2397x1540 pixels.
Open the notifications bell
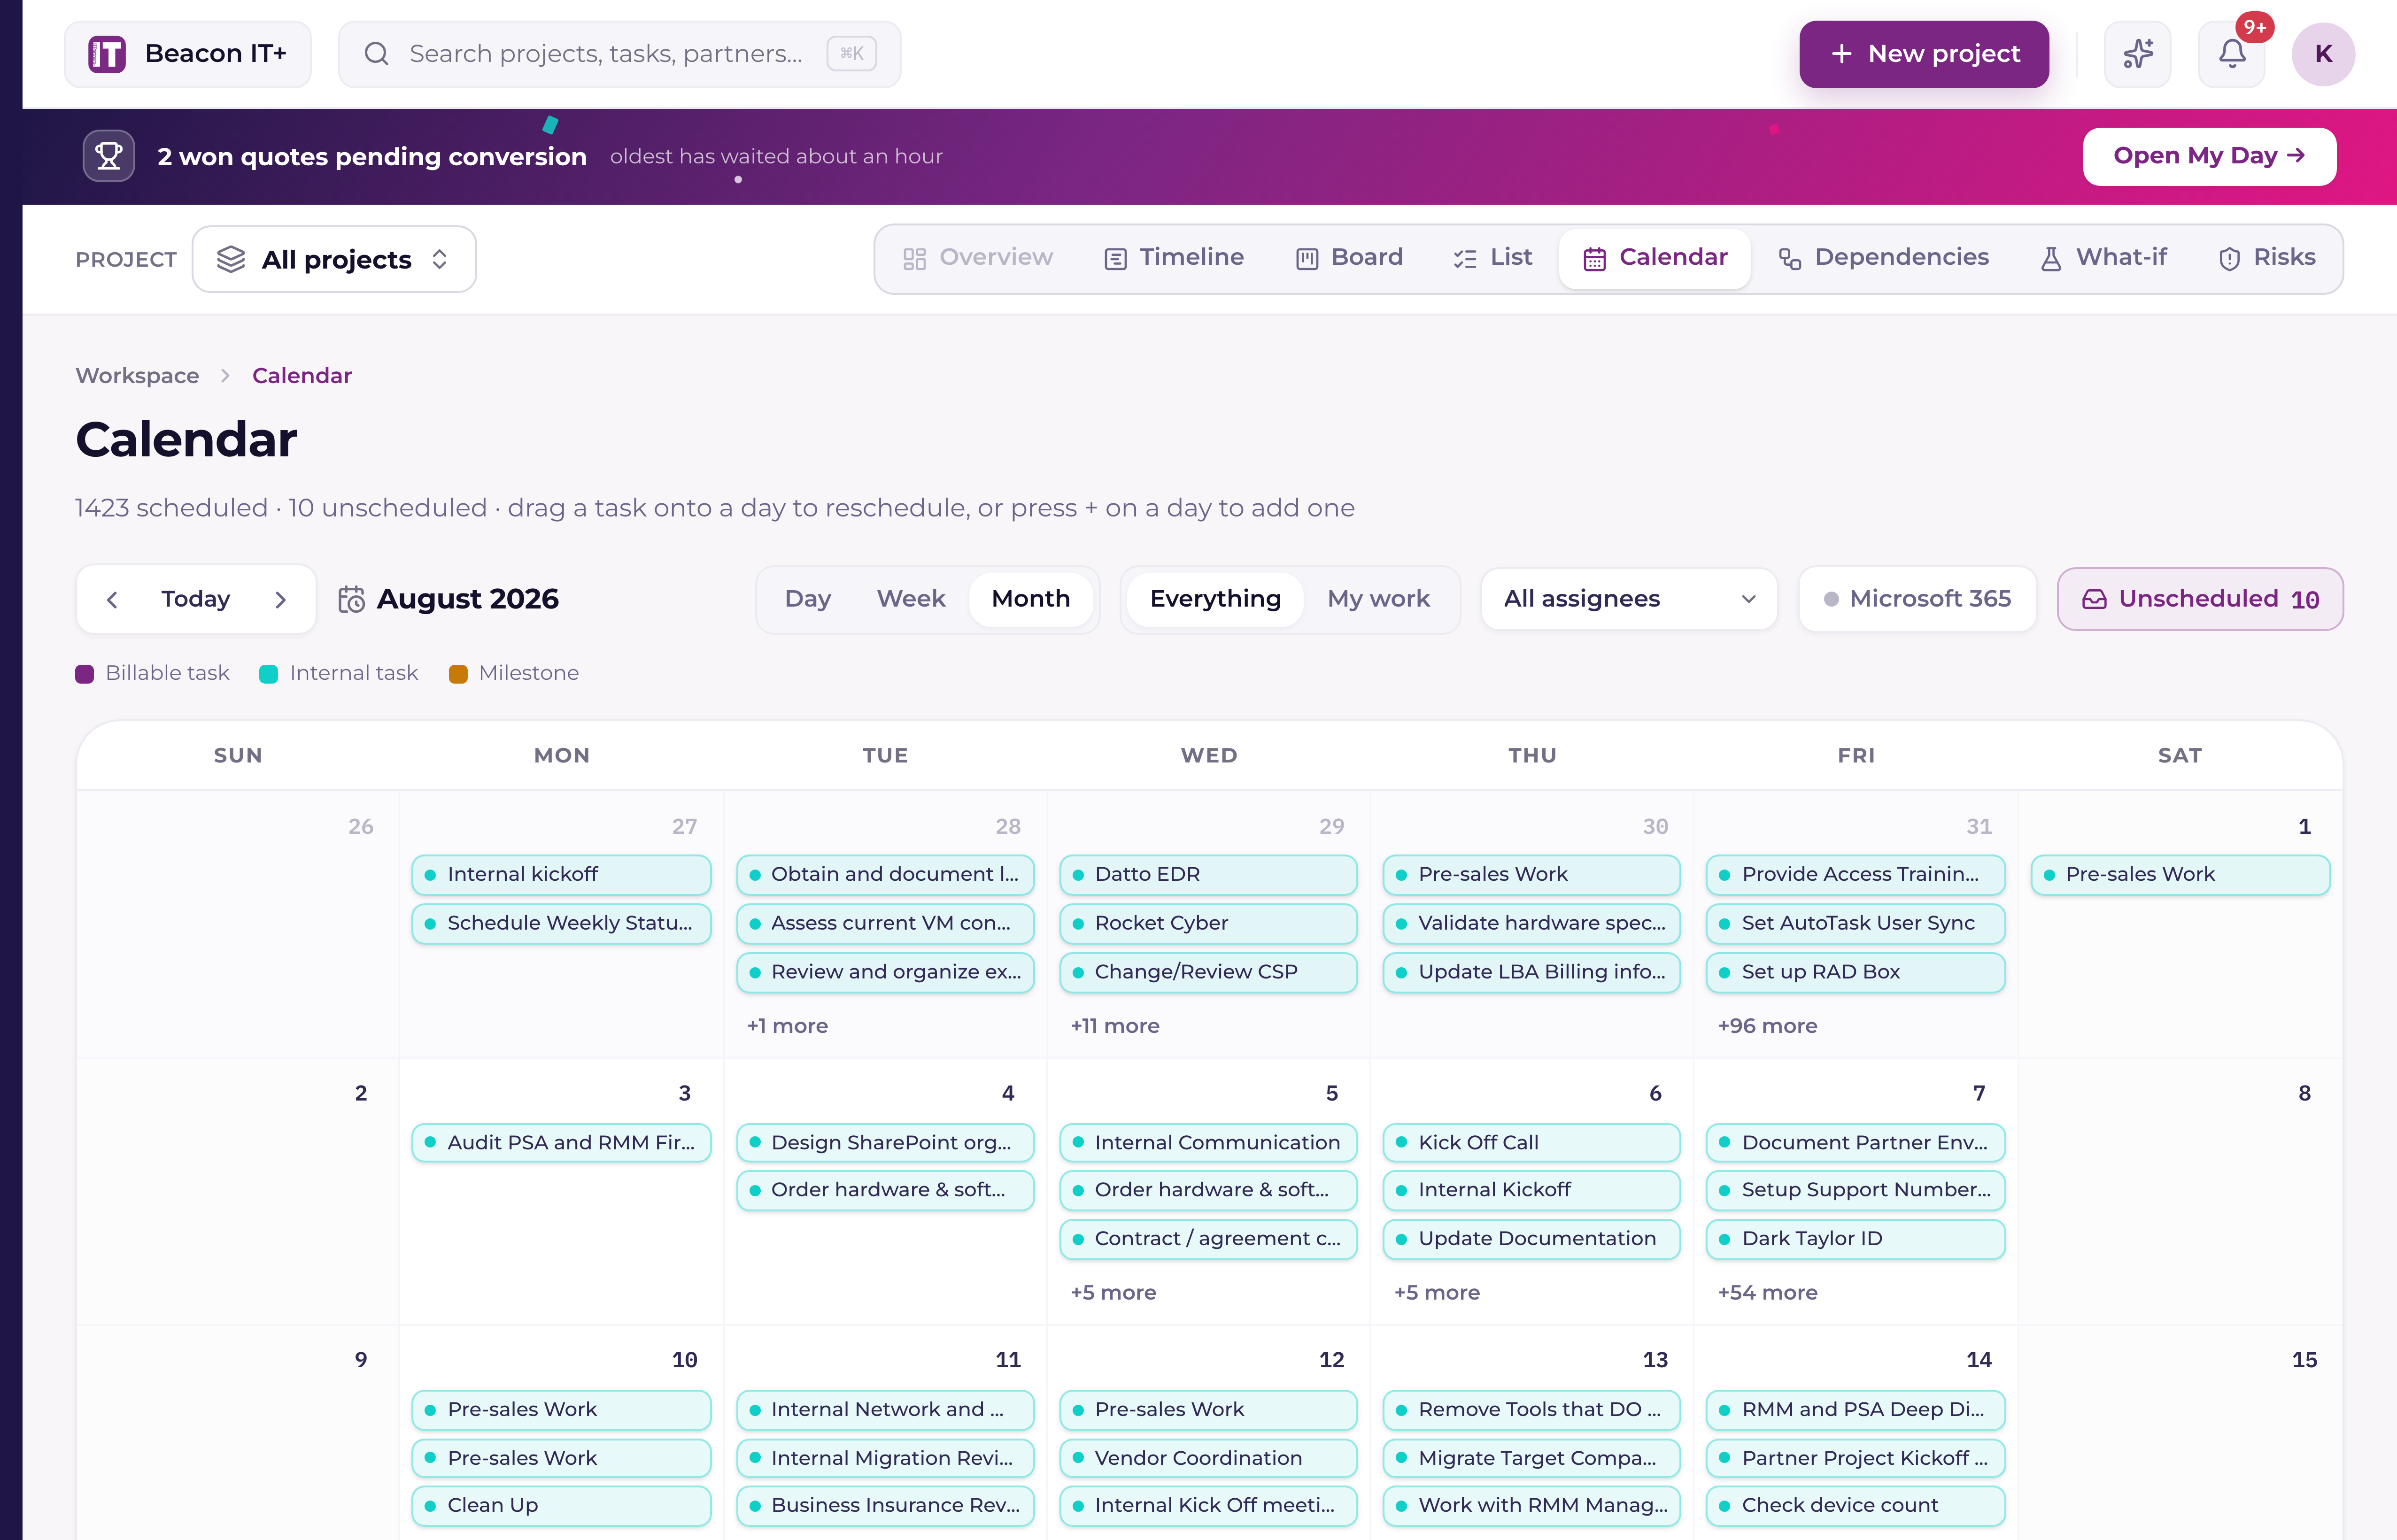pos(2231,54)
